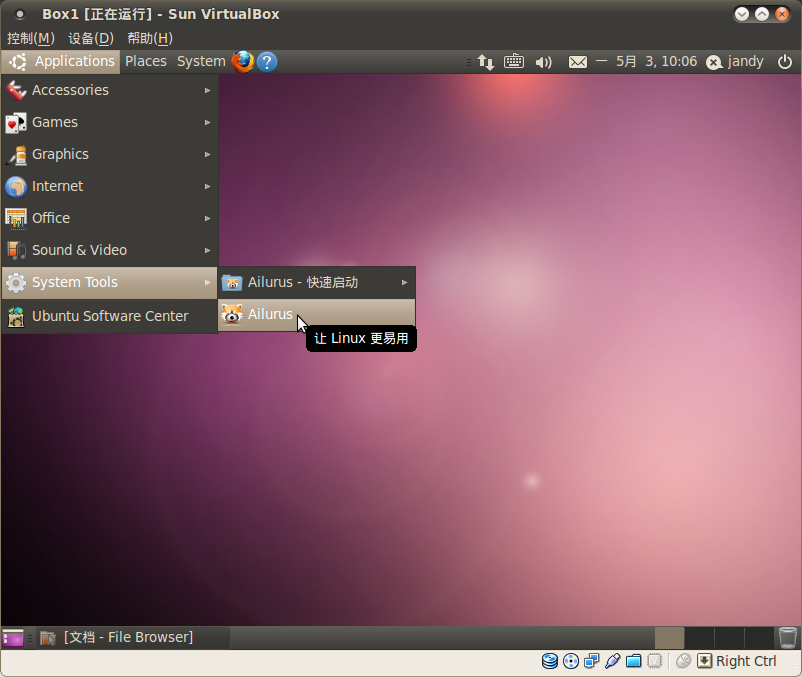Image resolution: width=802 pixels, height=677 pixels.
Task: Click the VirtualBox optical disc status icon
Action: point(571,661)
